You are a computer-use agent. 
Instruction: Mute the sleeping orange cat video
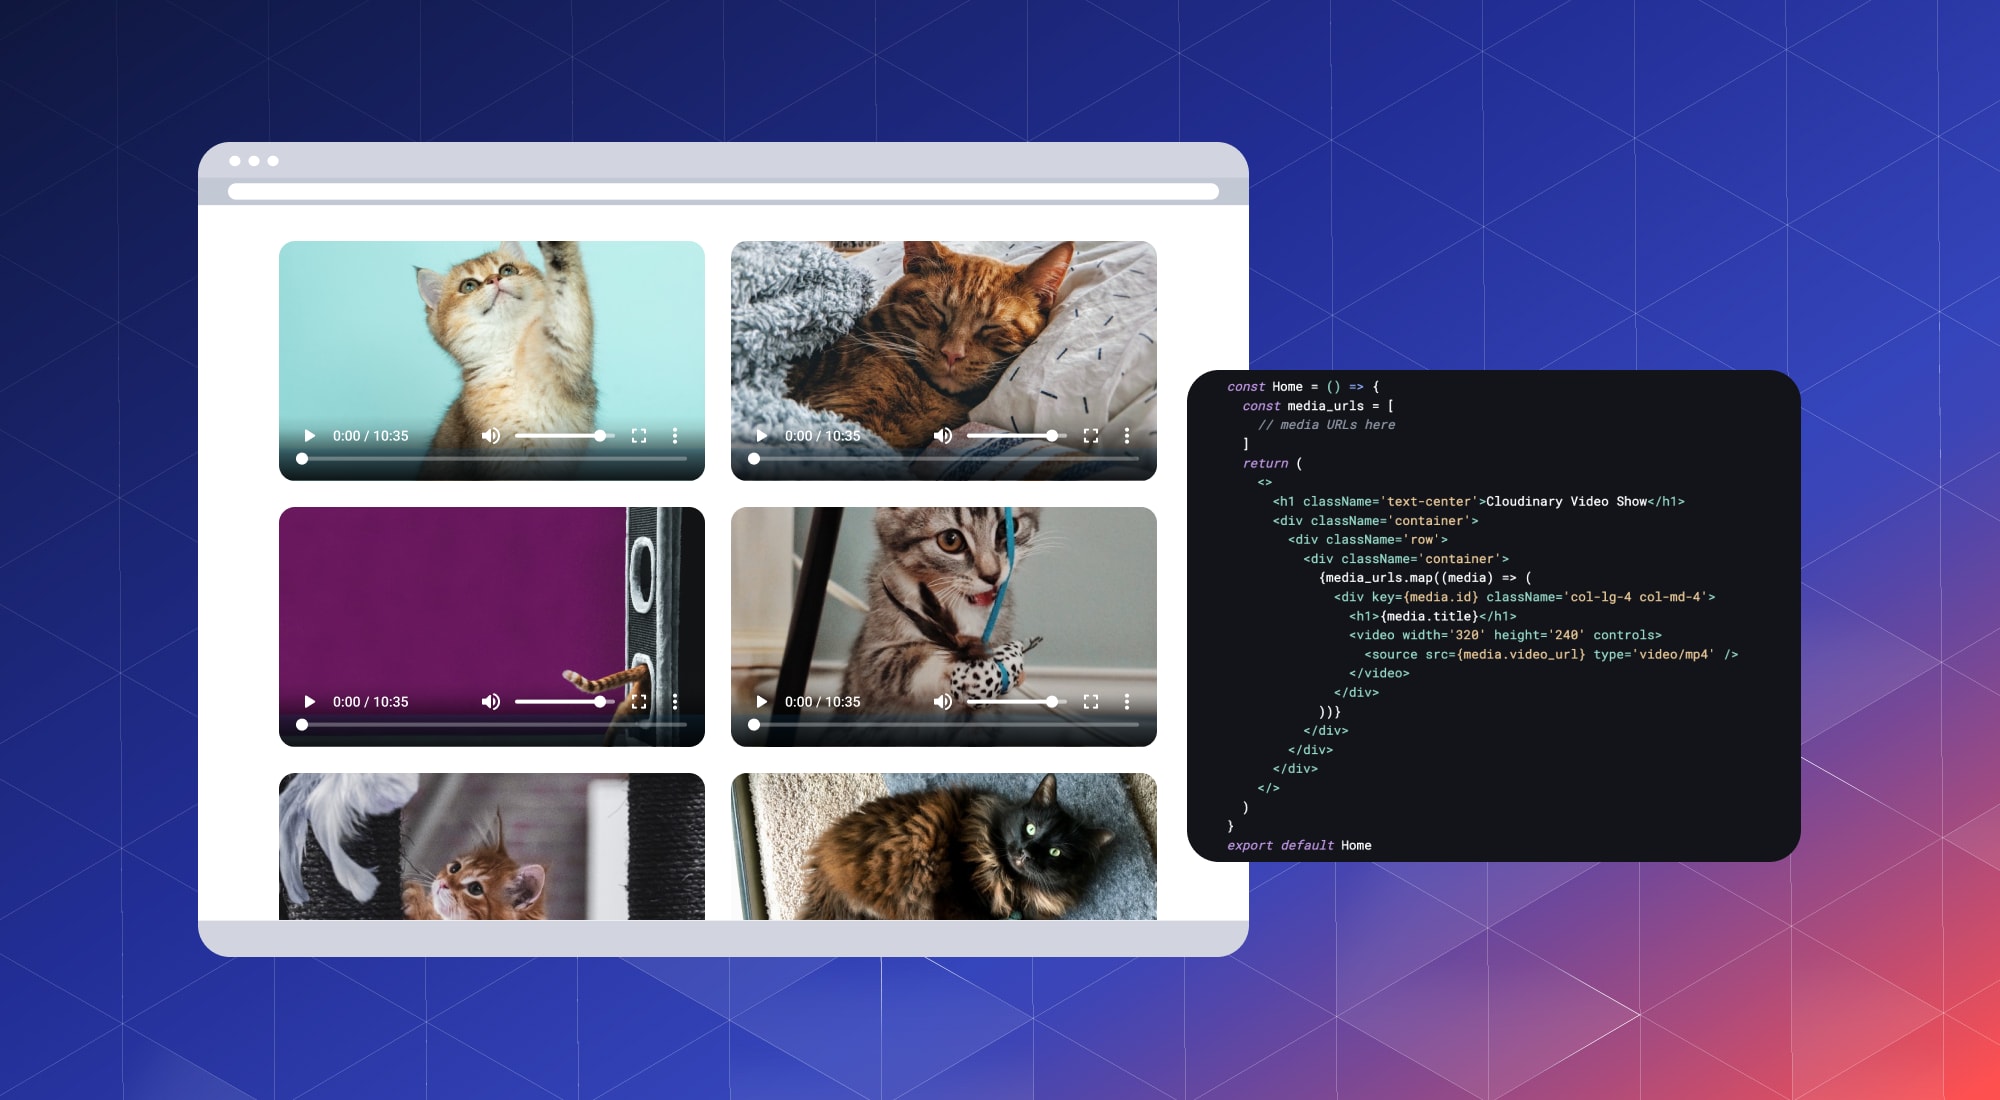[942, 436]
